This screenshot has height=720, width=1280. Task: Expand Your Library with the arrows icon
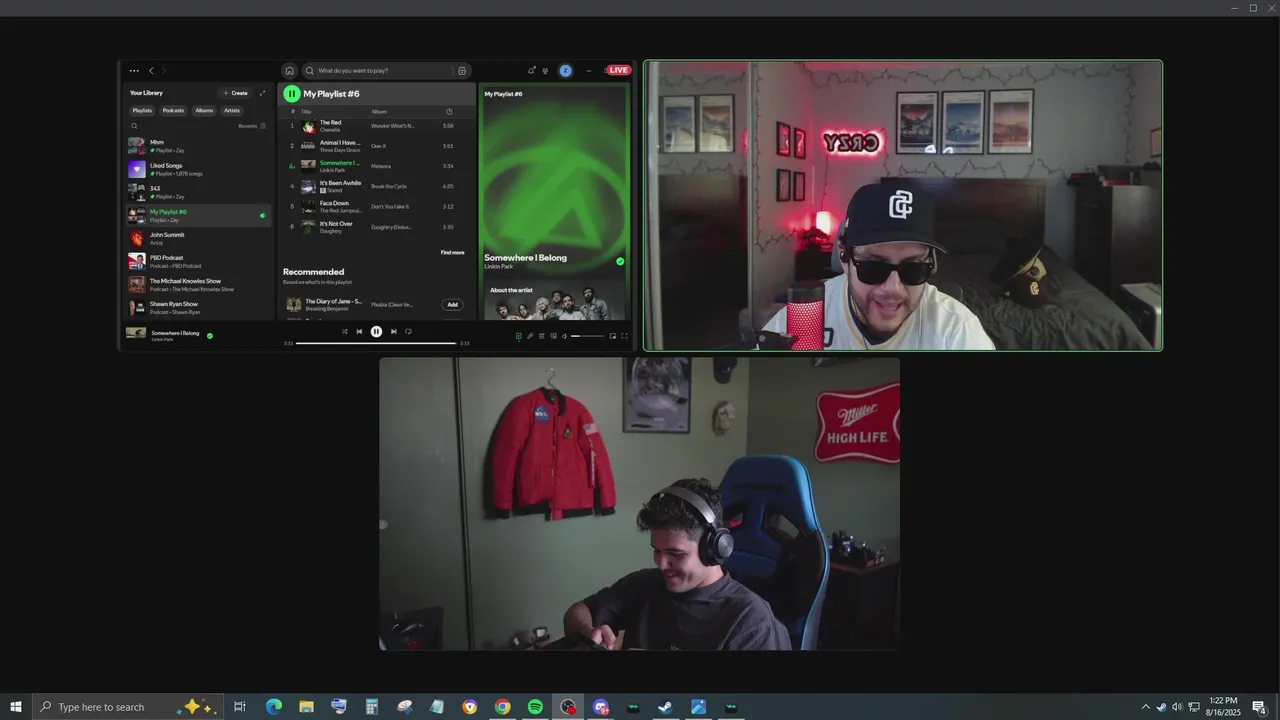point(263,93)
